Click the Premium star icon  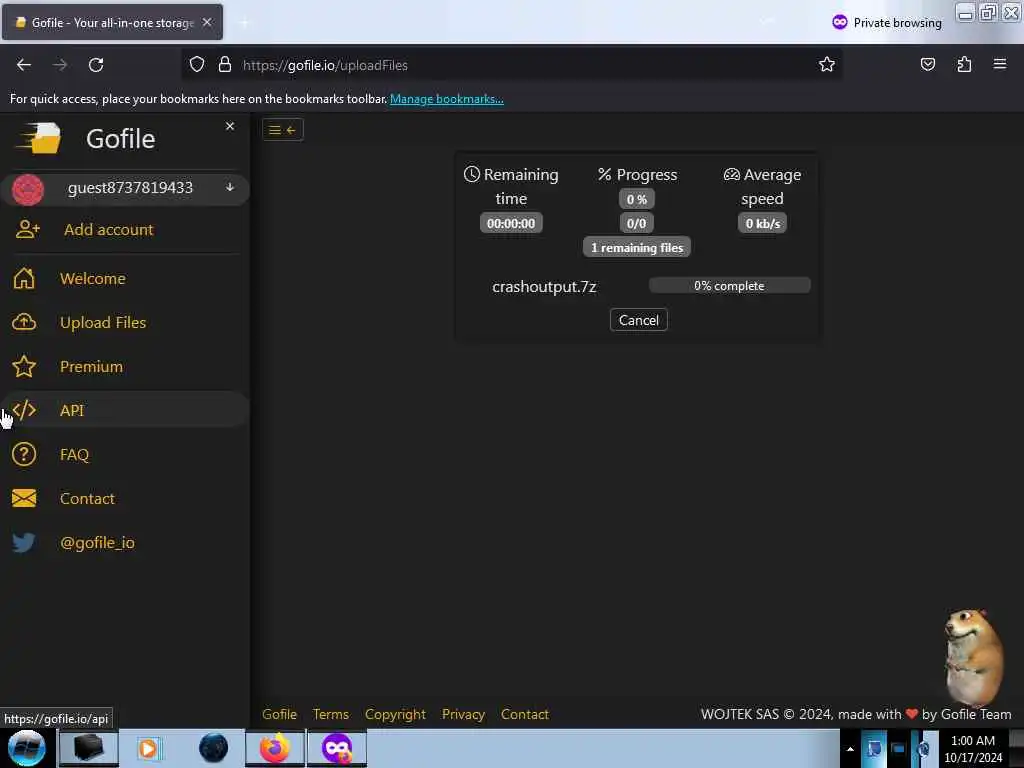(x=24, y=366)
